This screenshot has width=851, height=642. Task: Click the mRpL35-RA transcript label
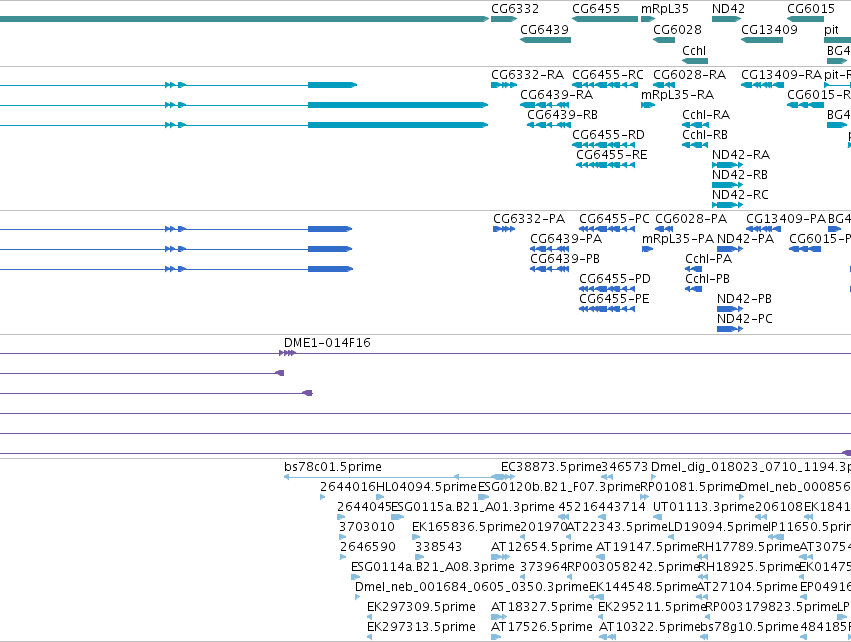pos(677,94)
